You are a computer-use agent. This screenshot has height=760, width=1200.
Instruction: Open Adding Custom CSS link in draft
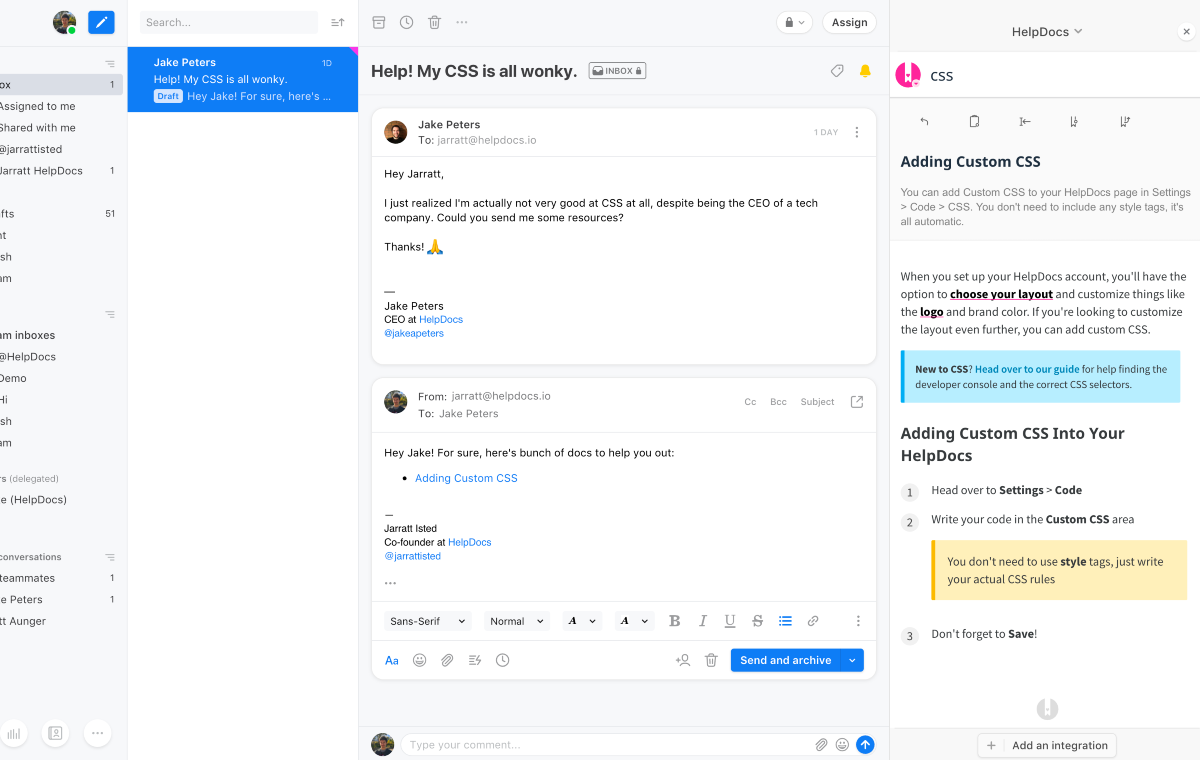(x=466, y=478)
